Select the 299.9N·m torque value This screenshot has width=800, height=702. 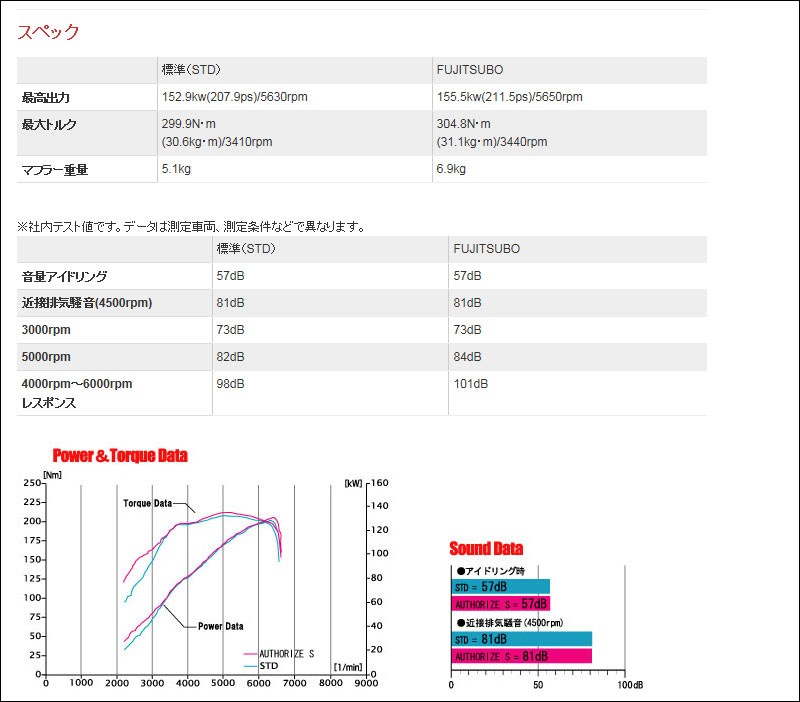pos(189,124)
